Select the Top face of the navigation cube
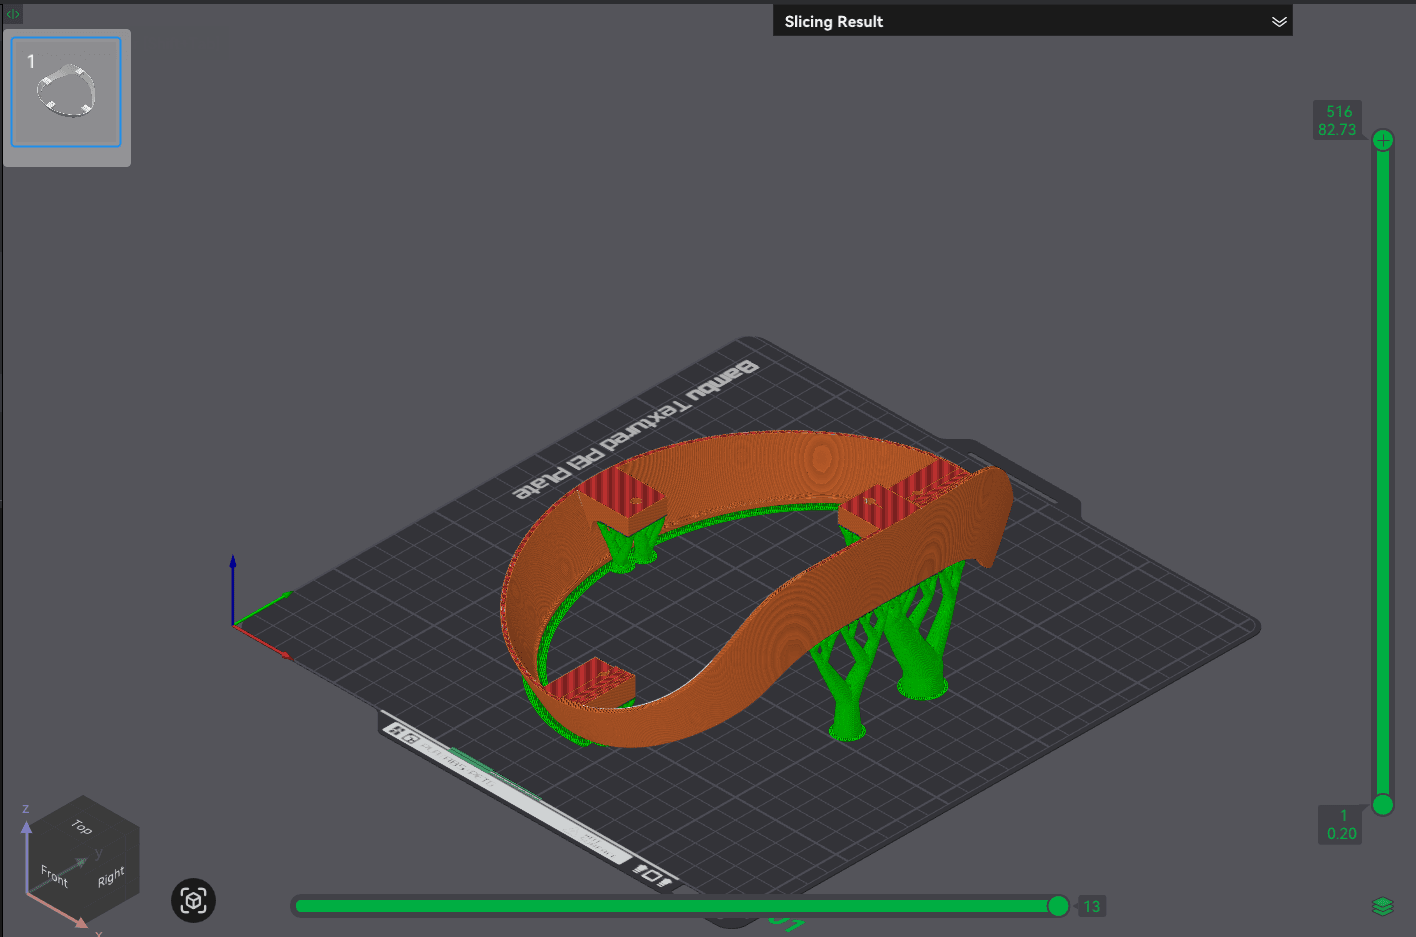Image resolution: width=1416 pixels, height=937 pixels. (x=81, y=827)
